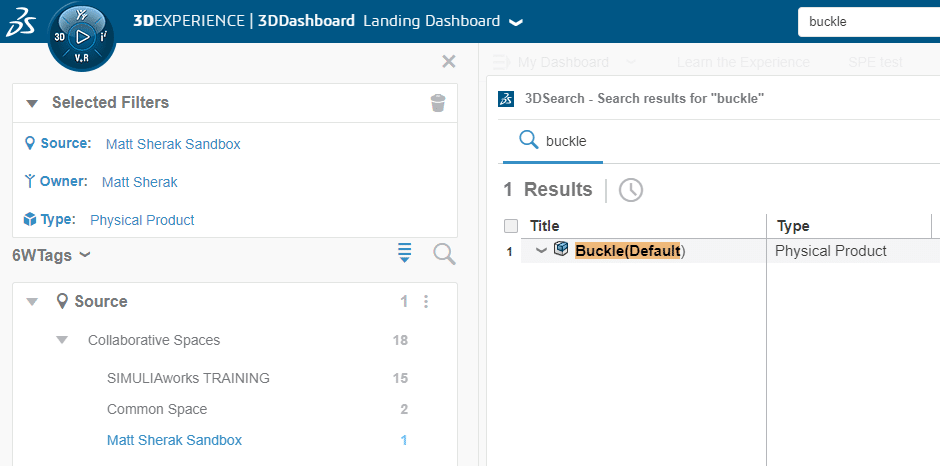Click the 3DSearch widget logo icon

[x=506, y=99]
